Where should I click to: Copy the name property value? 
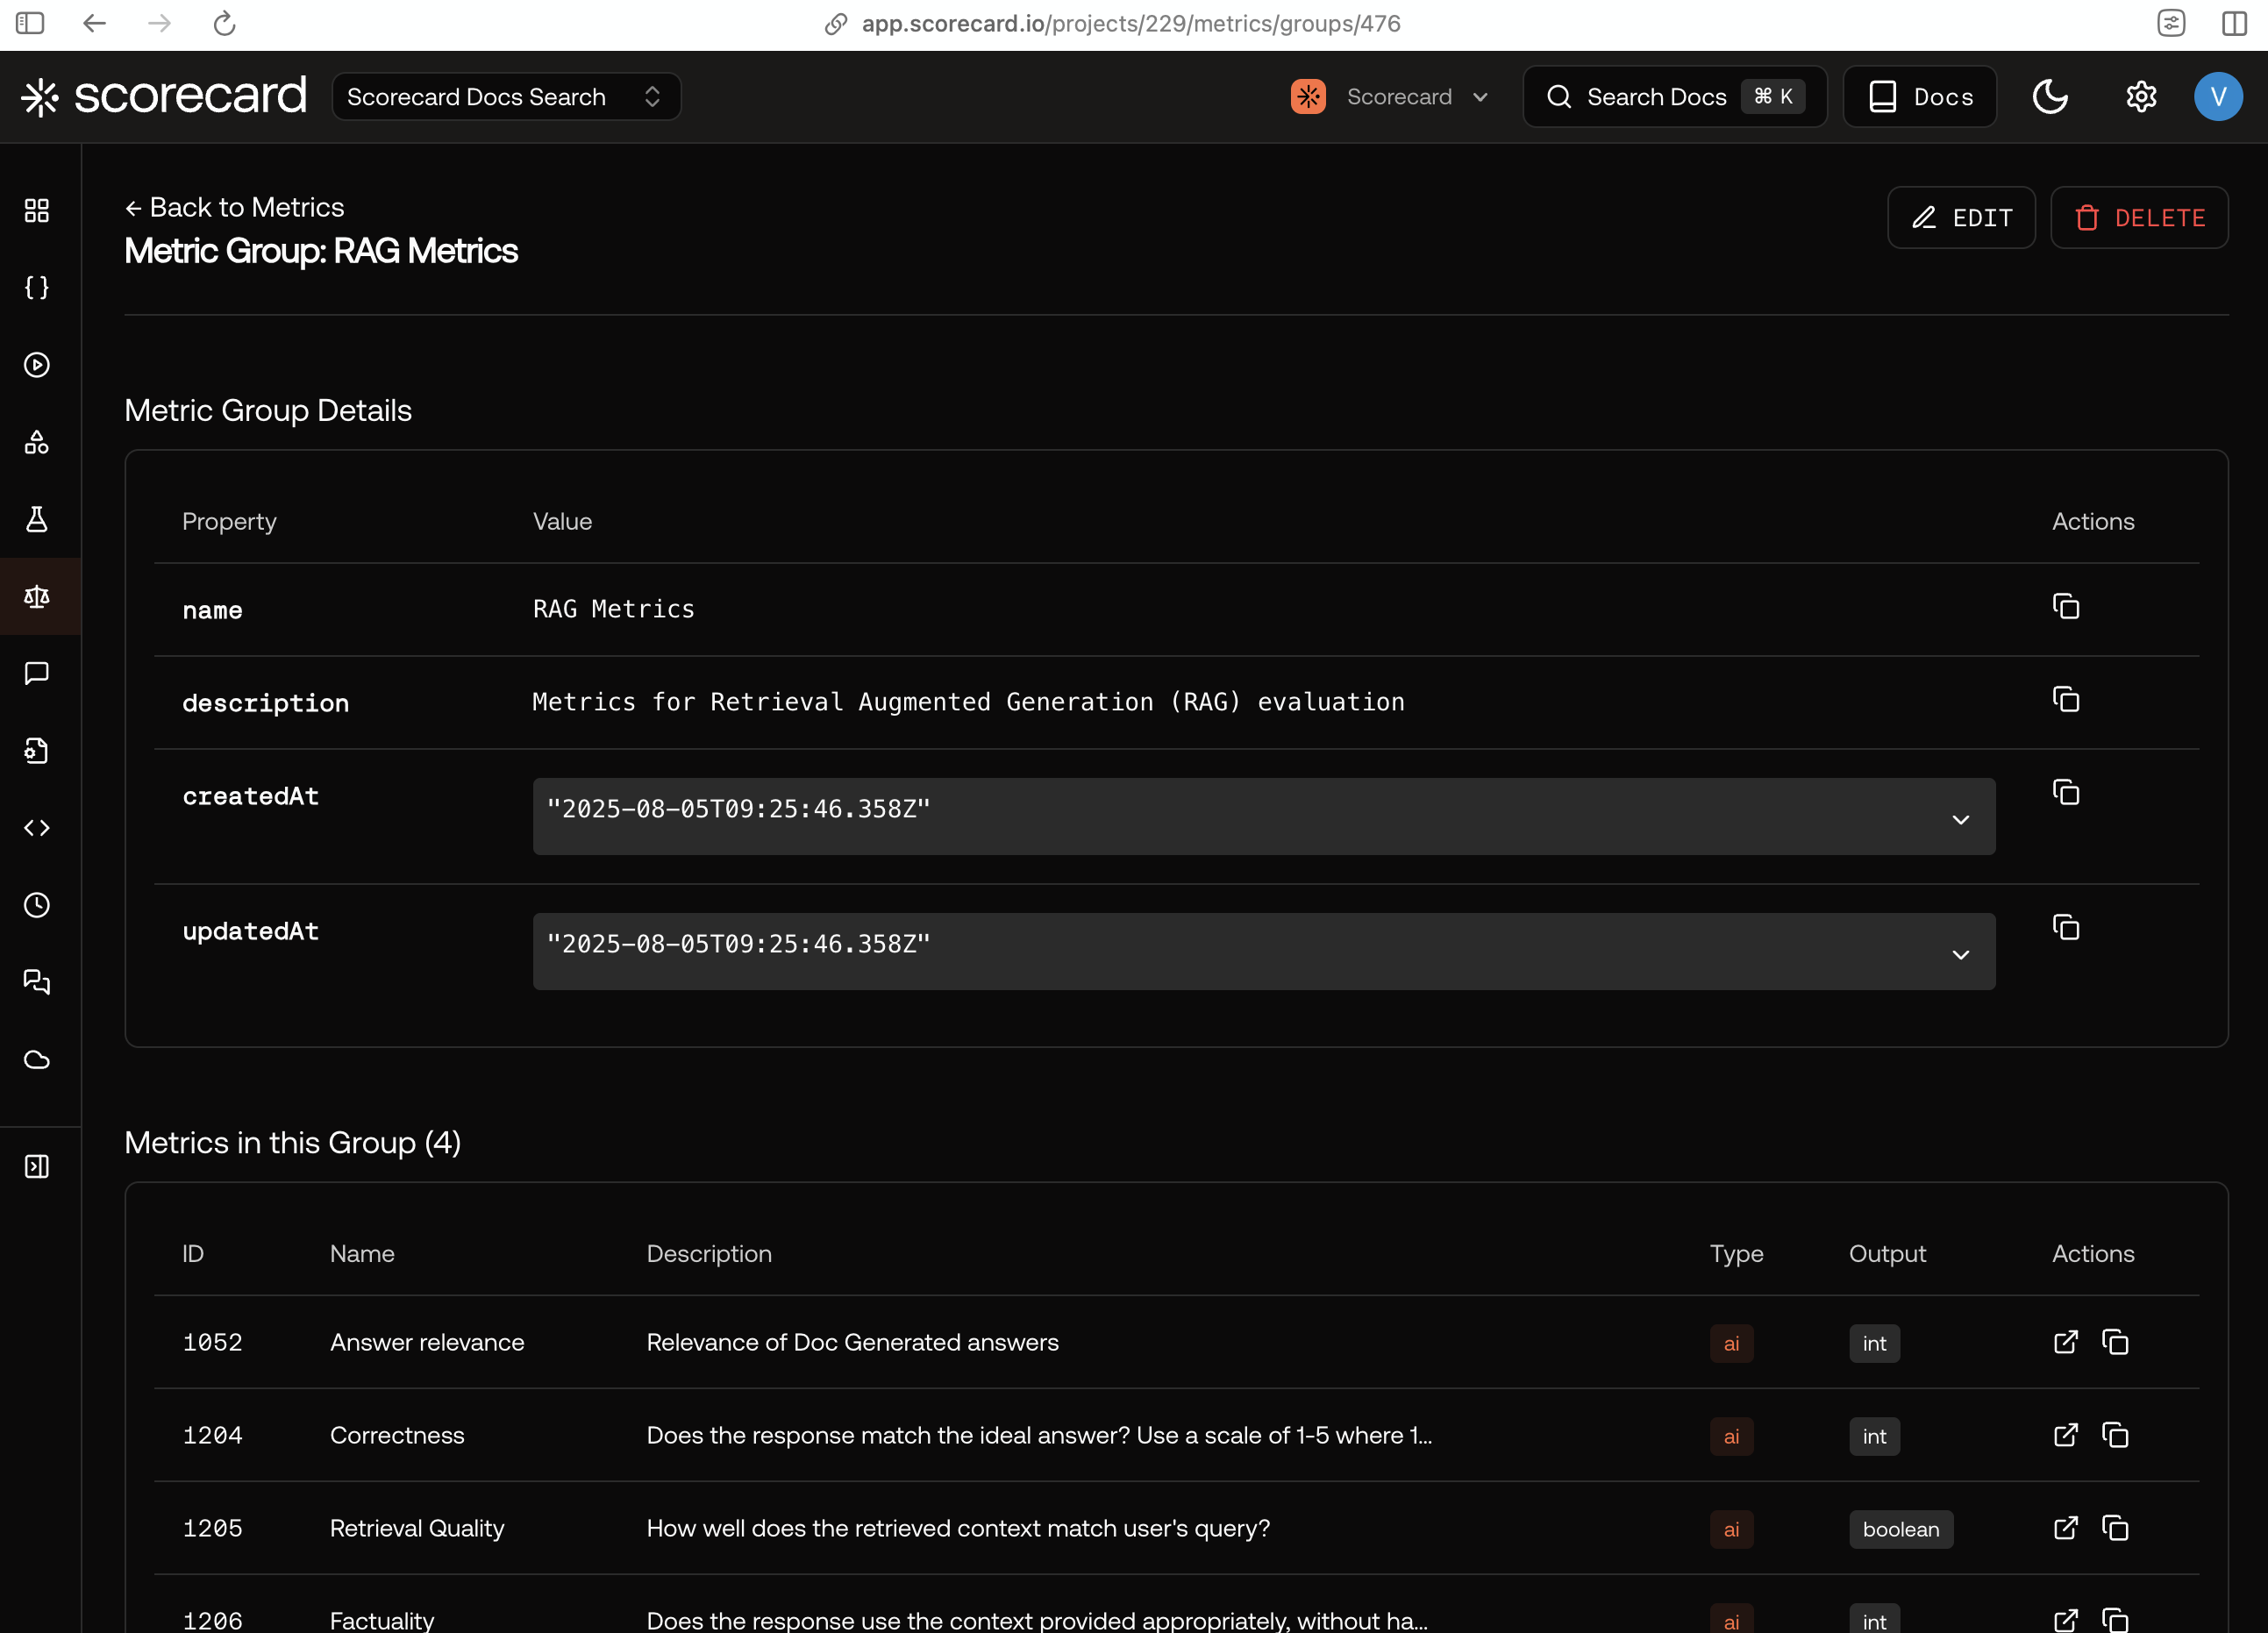click(2066, 607)
